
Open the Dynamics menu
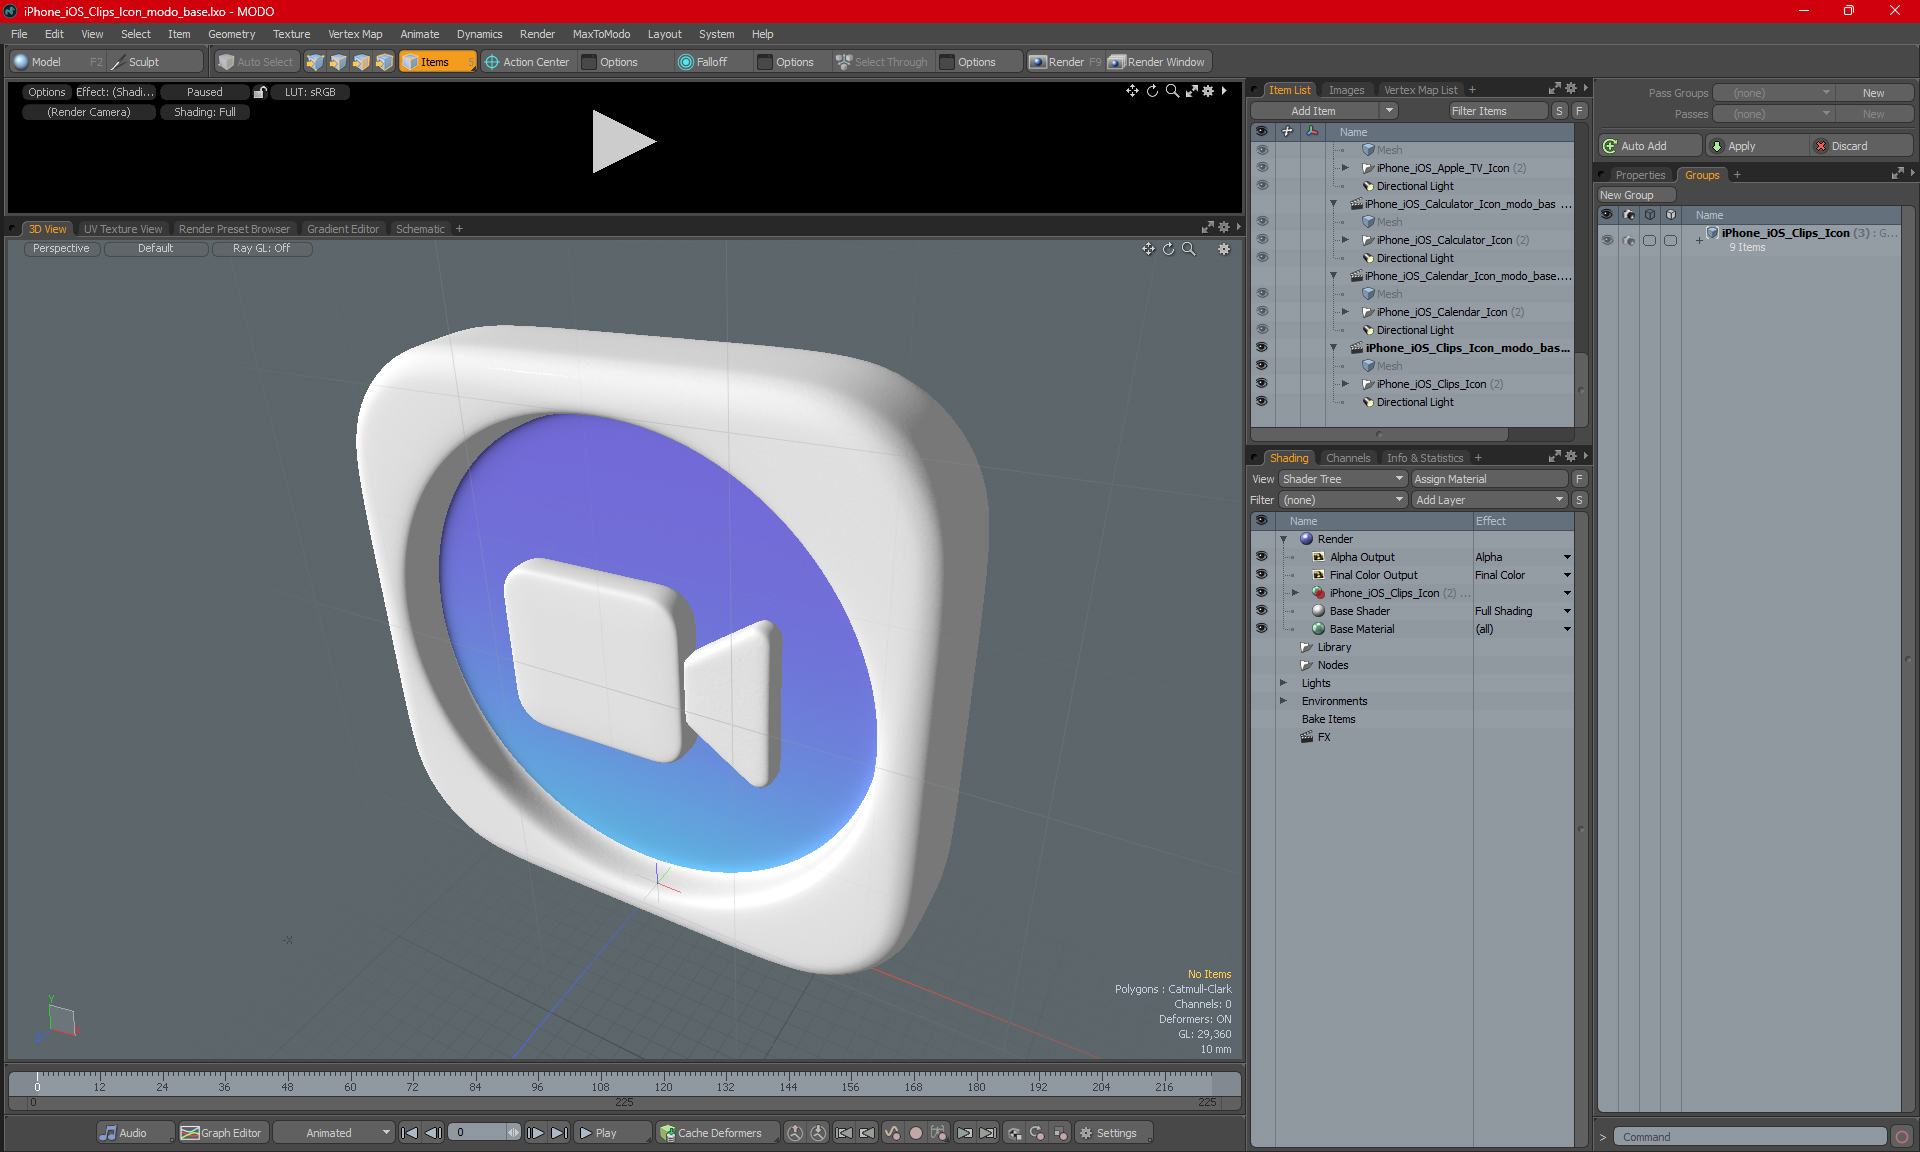[480, 34]
